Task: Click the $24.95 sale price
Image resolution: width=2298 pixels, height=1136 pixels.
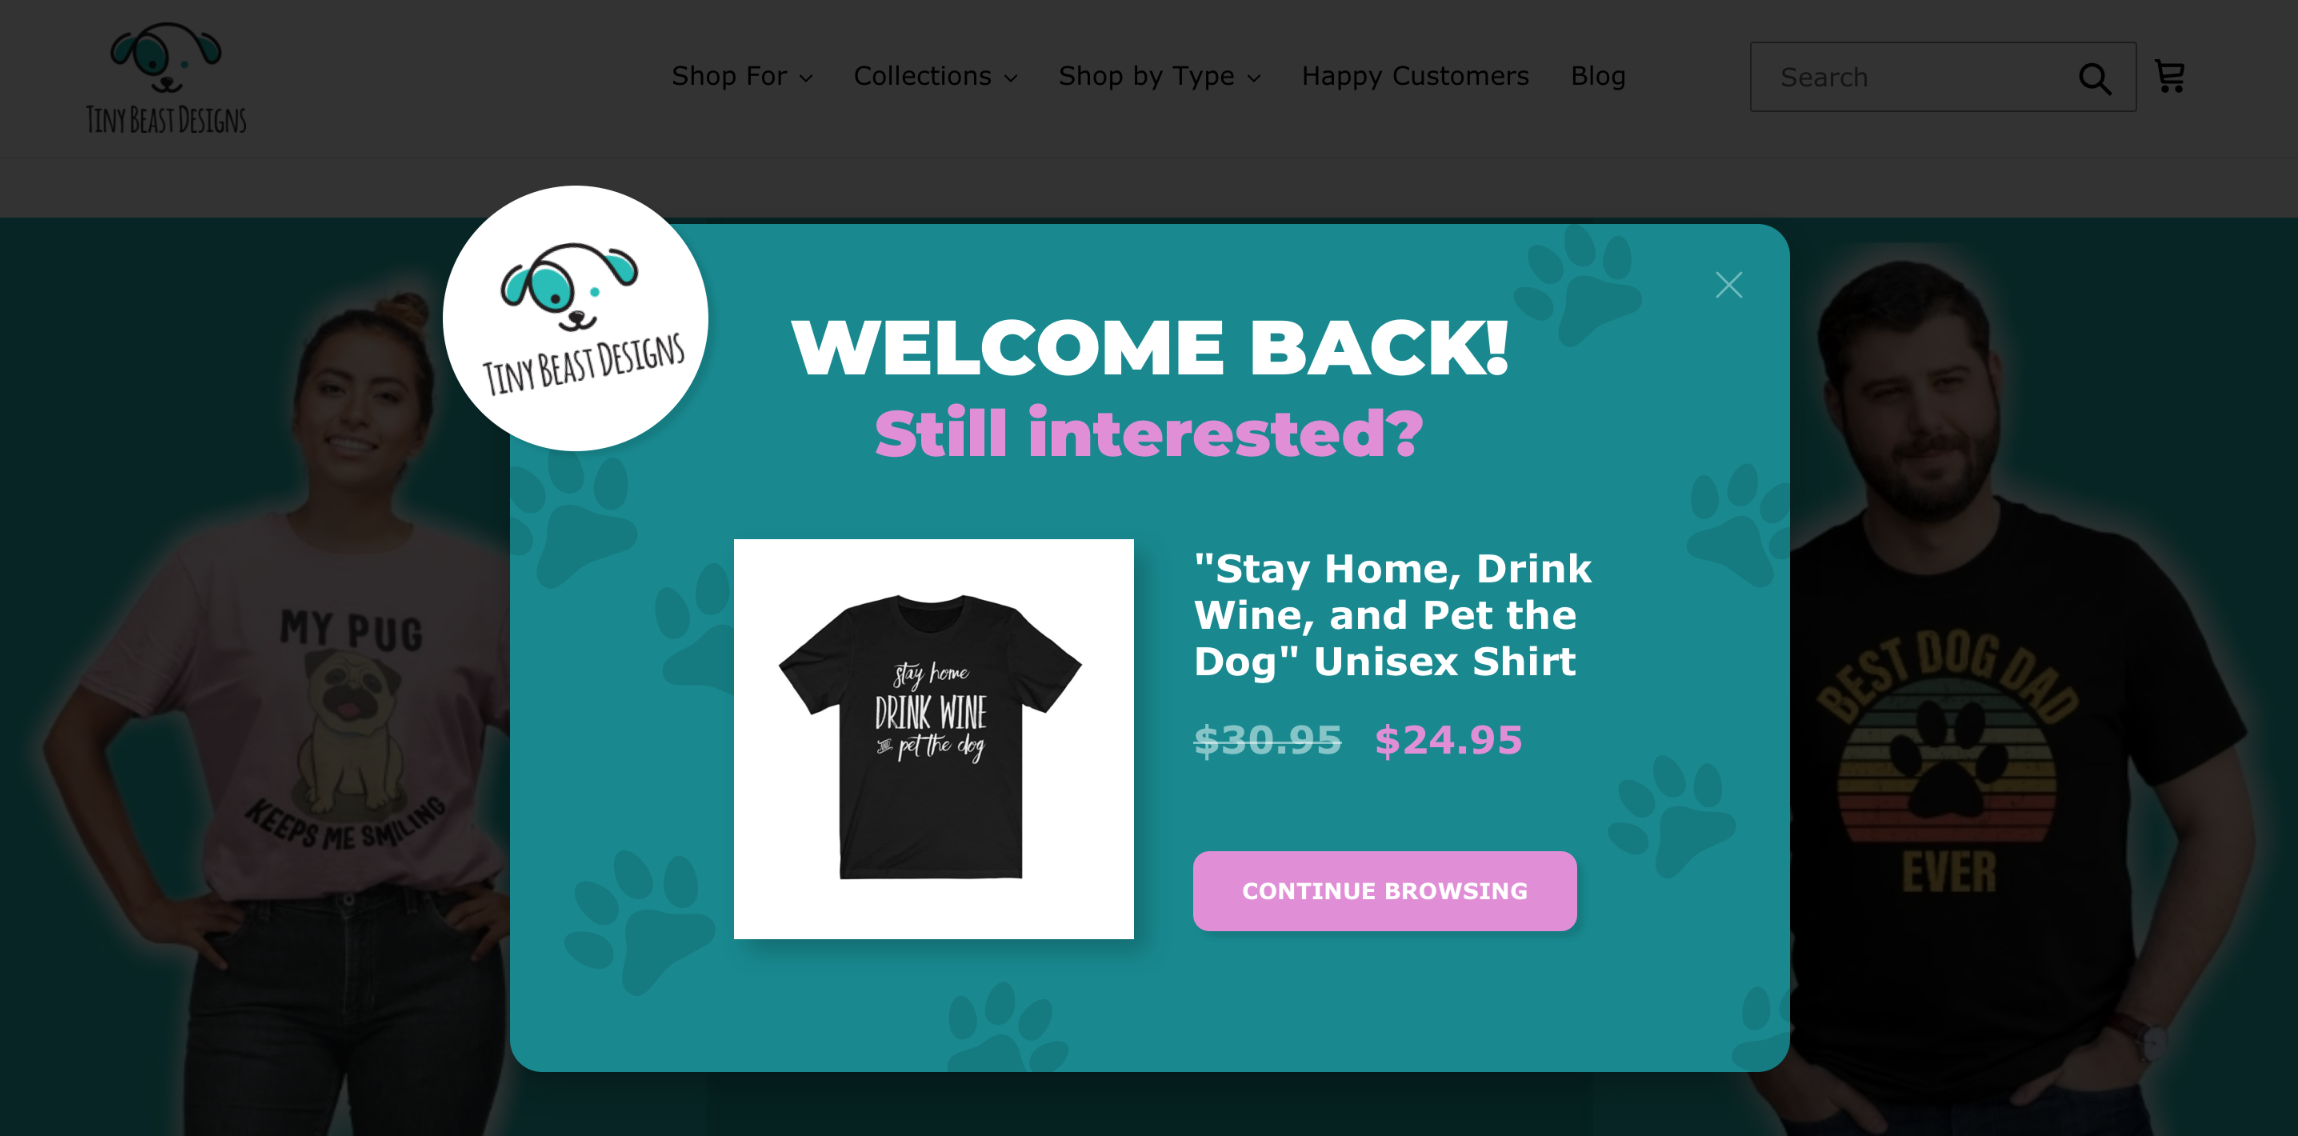Action: tap(1448, 741)
